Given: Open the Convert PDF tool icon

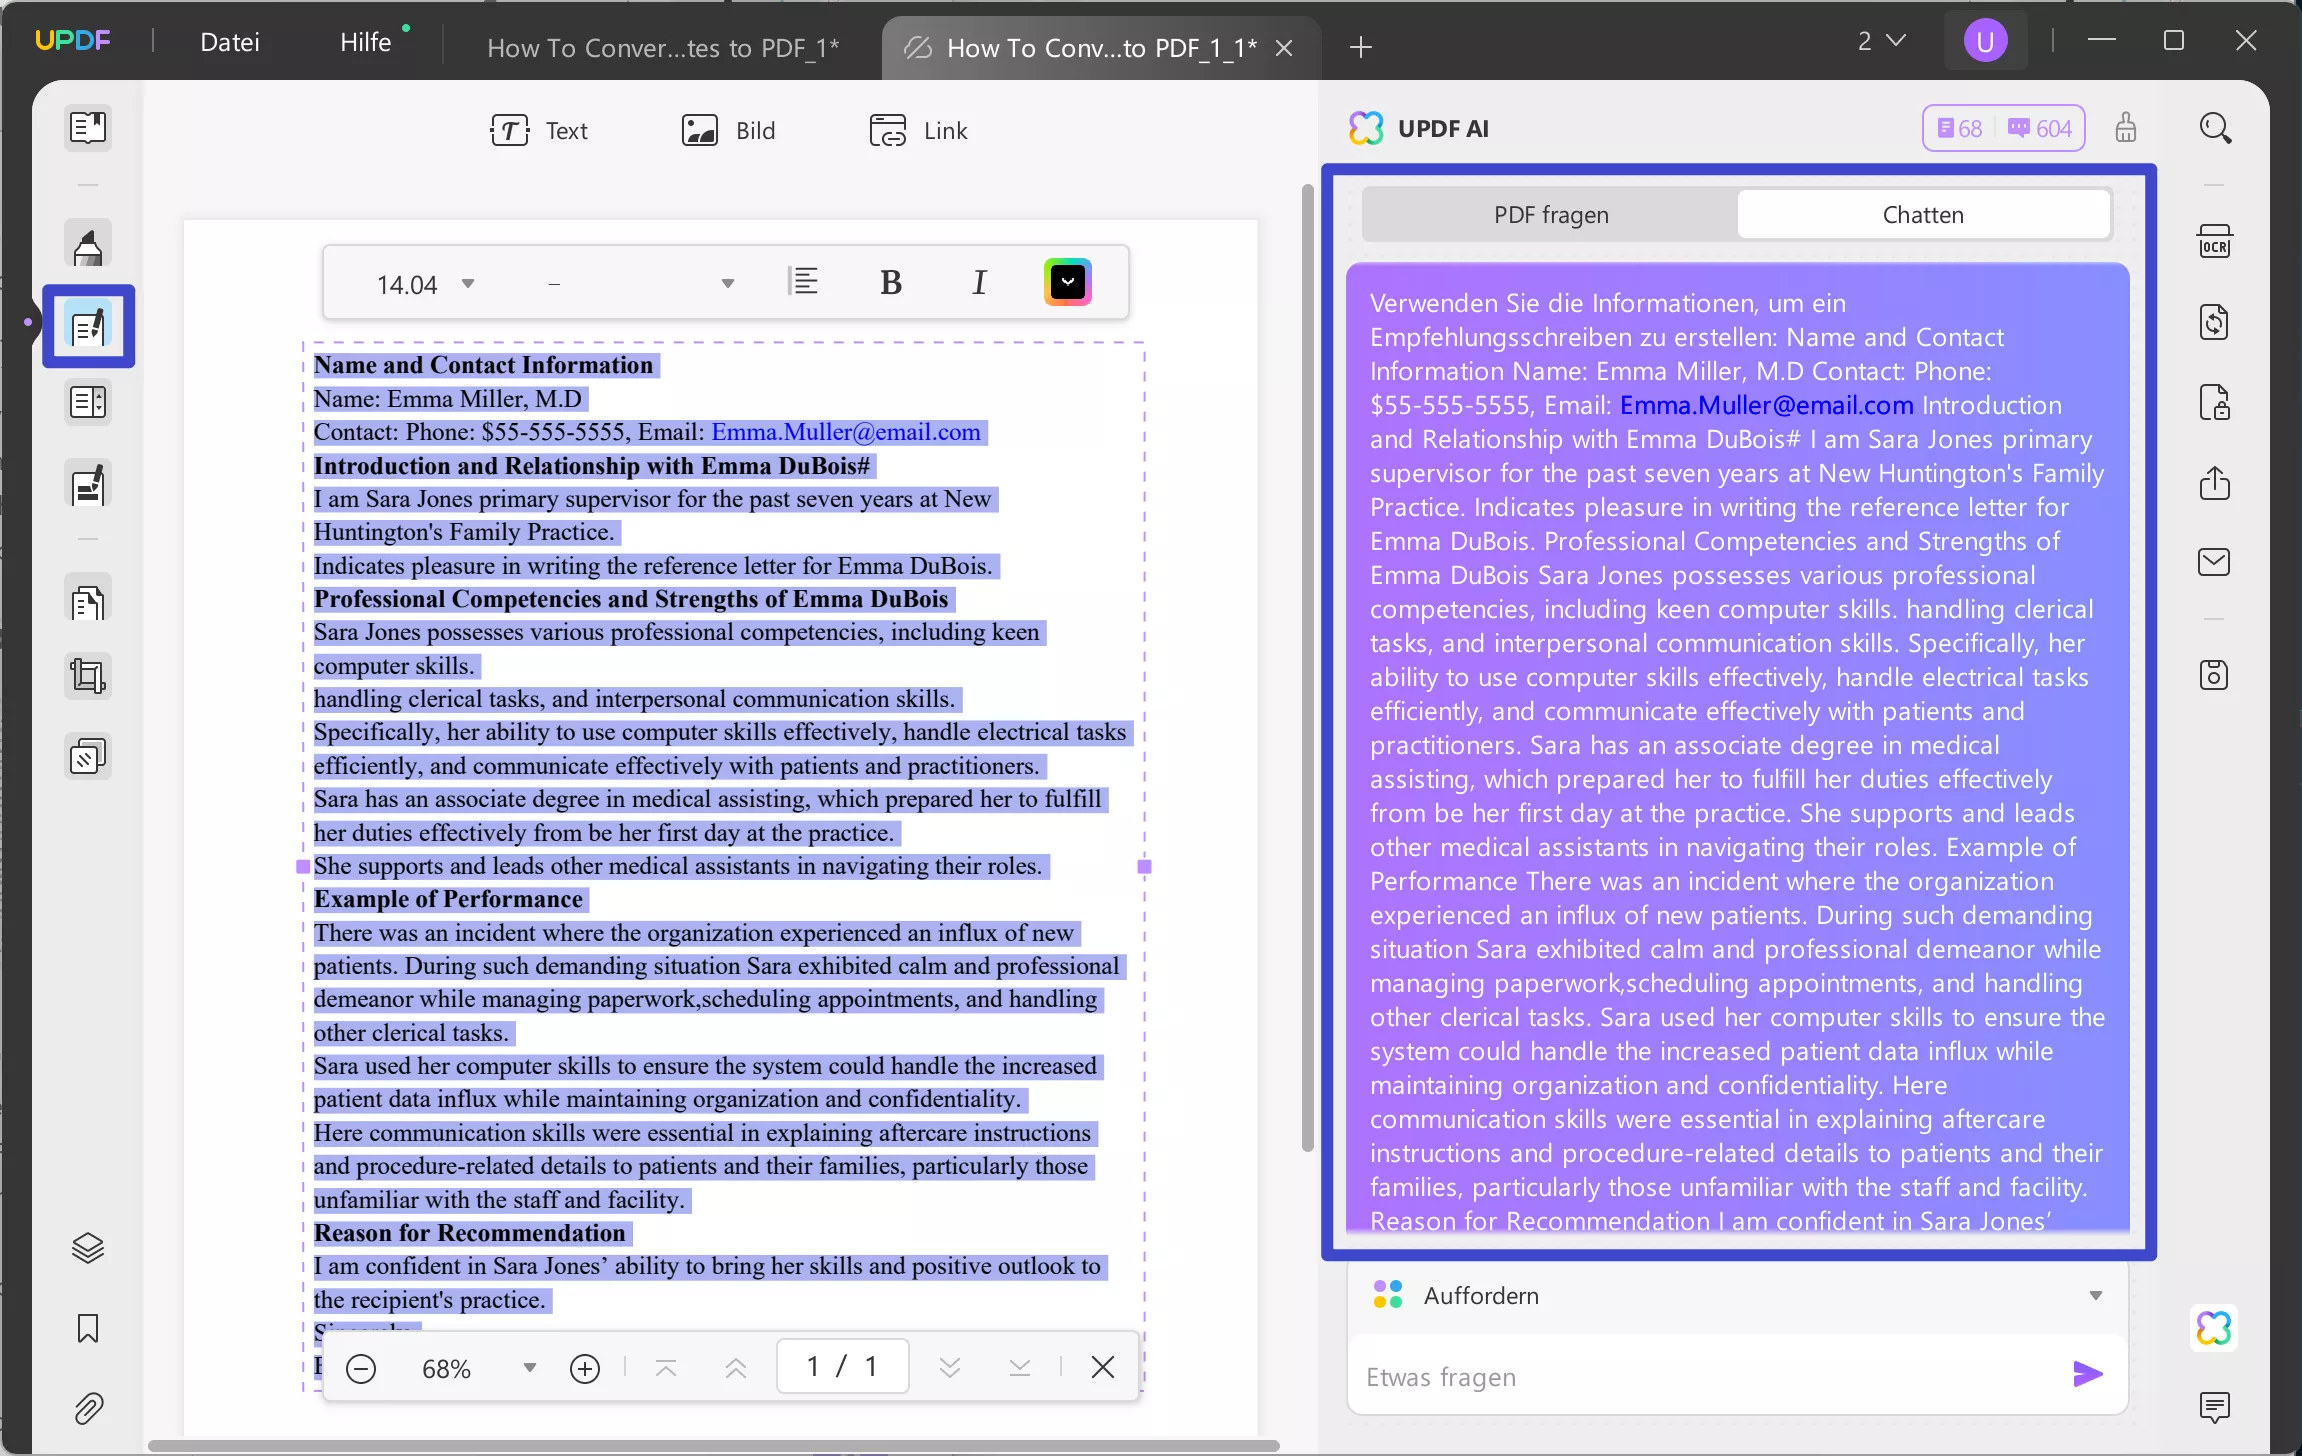Looking at the screenshot, I should point(2214,322).
